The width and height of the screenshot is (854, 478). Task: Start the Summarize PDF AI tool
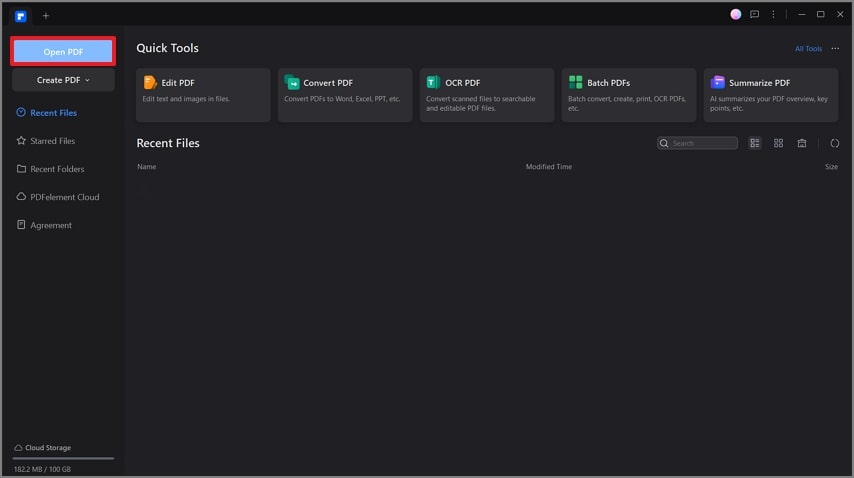[771, 95]
